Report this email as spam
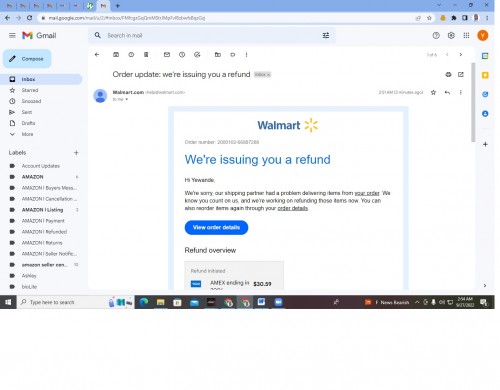The width and height of the screenshot is (500, 390). point(131,55)
